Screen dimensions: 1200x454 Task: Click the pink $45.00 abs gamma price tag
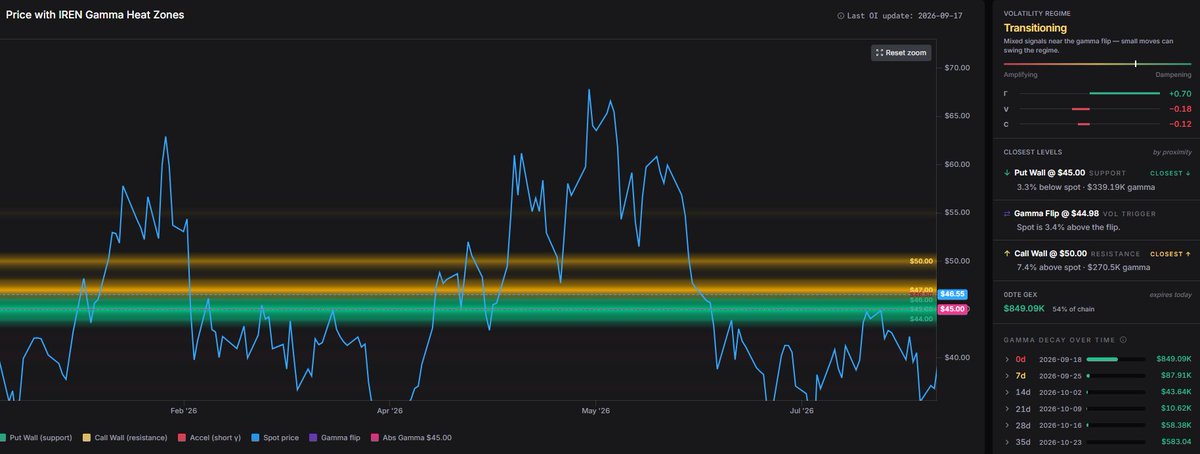point(953,309)
